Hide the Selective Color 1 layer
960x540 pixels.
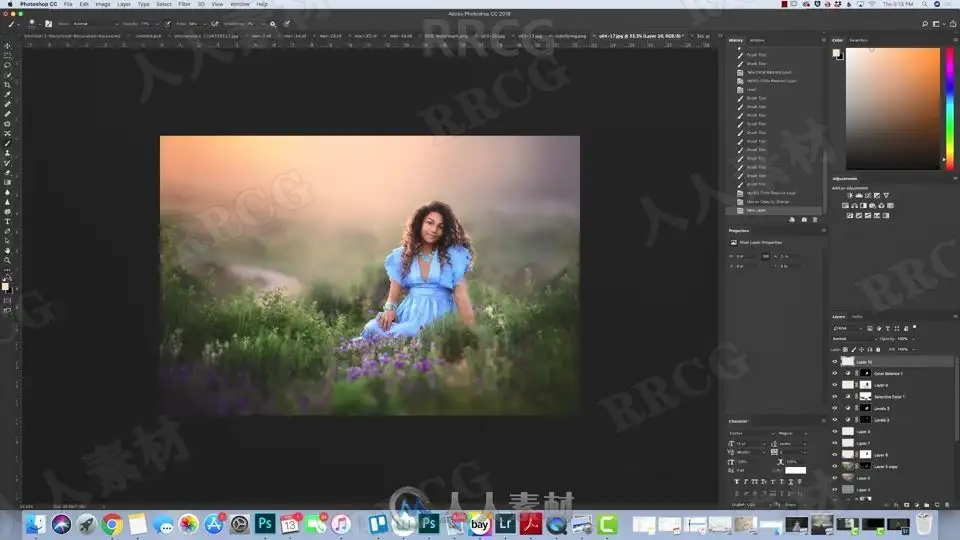click(834, 397)
